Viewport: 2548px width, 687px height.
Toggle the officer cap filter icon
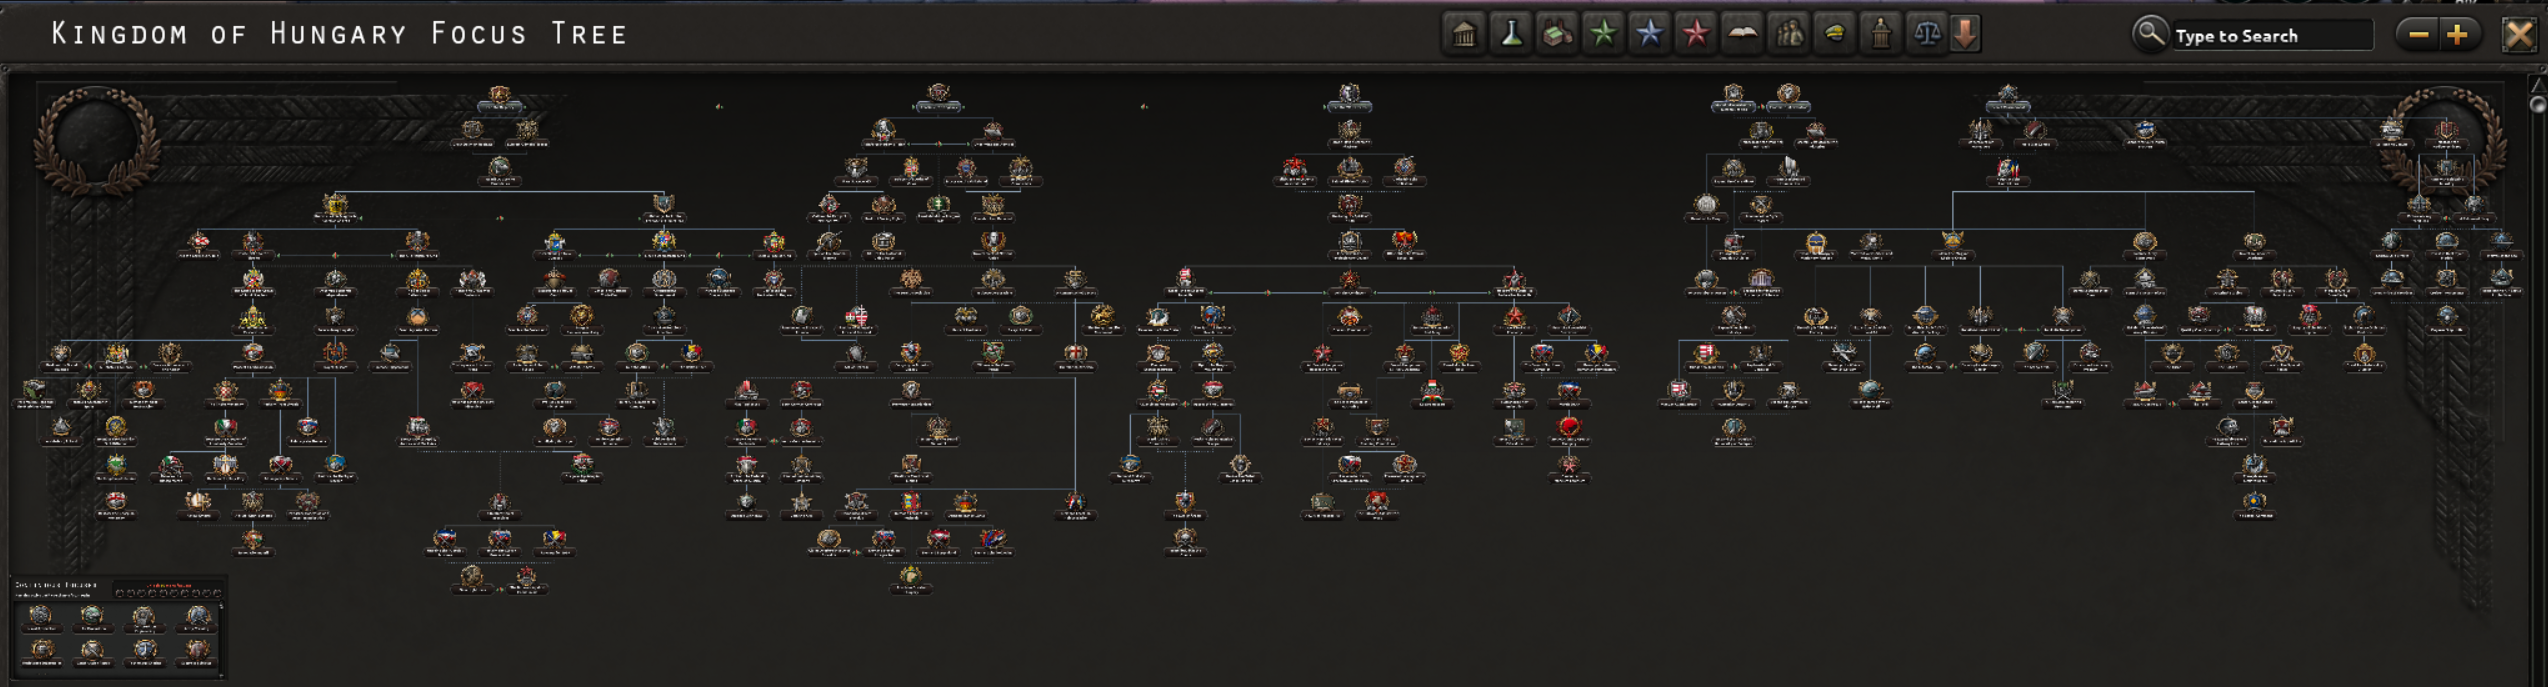click(1834, 34)
